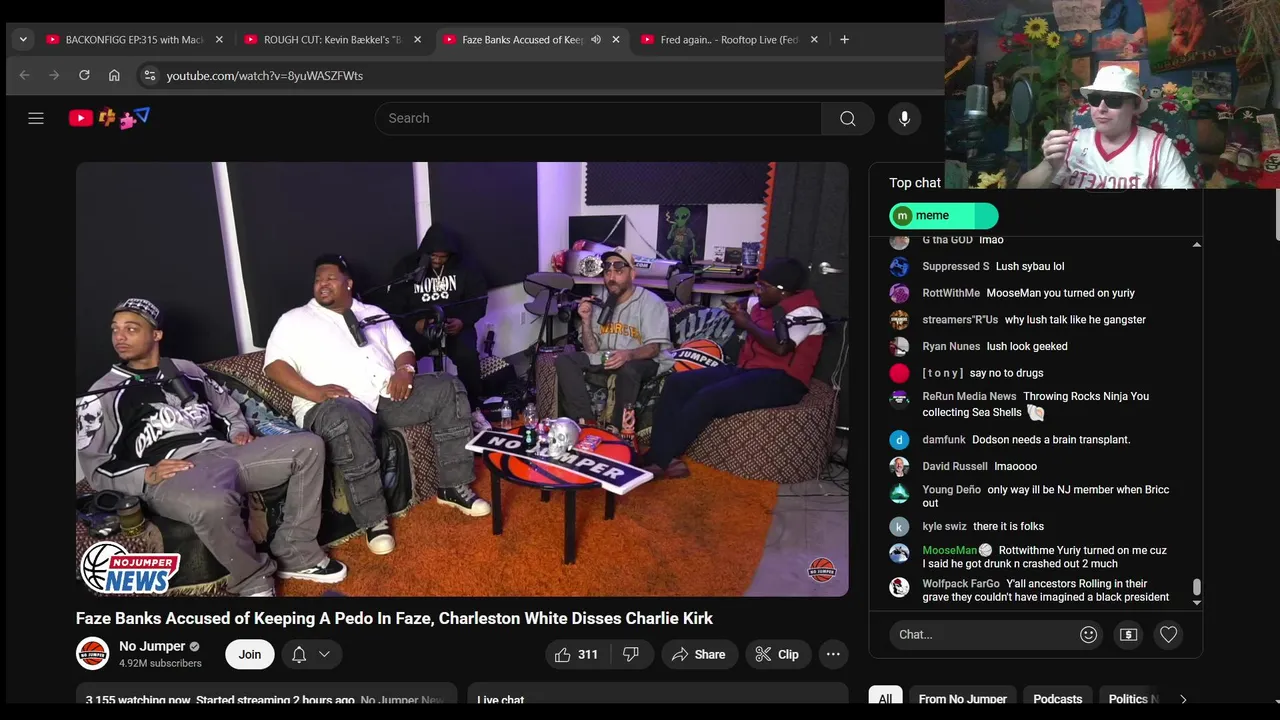
Task: Open MooseMan's chat profile name
Action: click(949, 550)
